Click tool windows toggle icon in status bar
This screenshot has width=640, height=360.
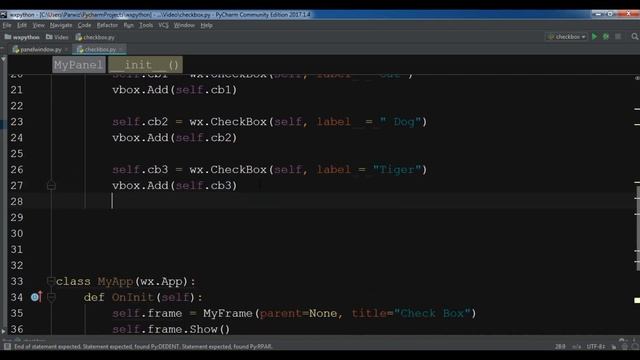pos(7,347)
